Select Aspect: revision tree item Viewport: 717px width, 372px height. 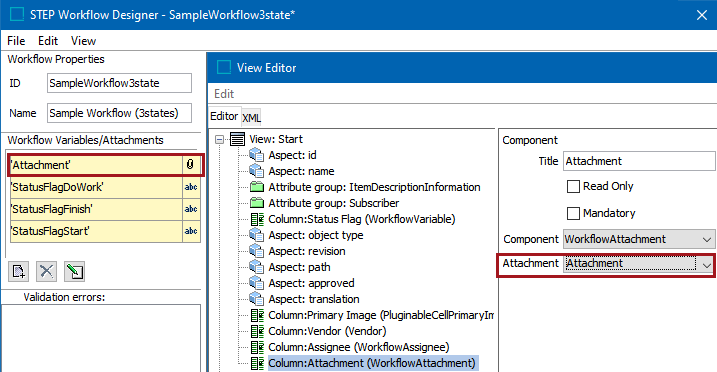tap(307, 251)
